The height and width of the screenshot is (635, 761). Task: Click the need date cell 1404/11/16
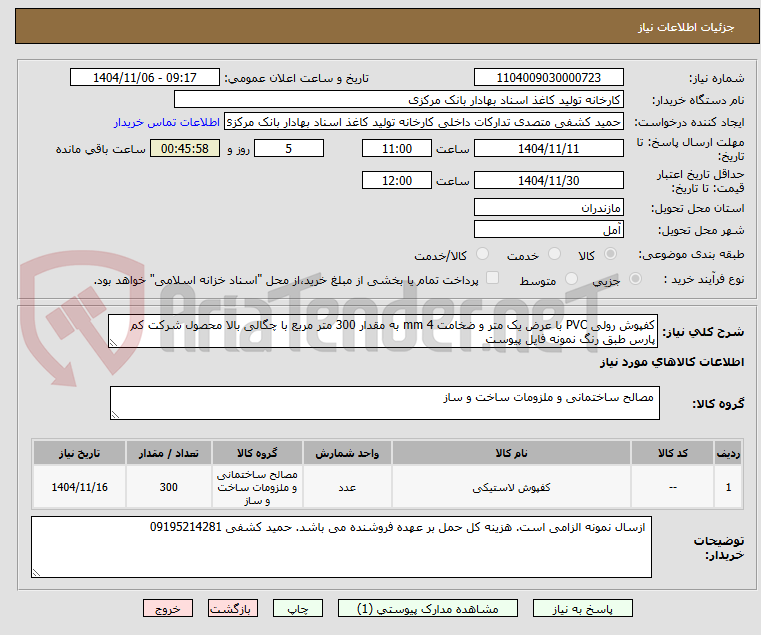click(80, 487)
